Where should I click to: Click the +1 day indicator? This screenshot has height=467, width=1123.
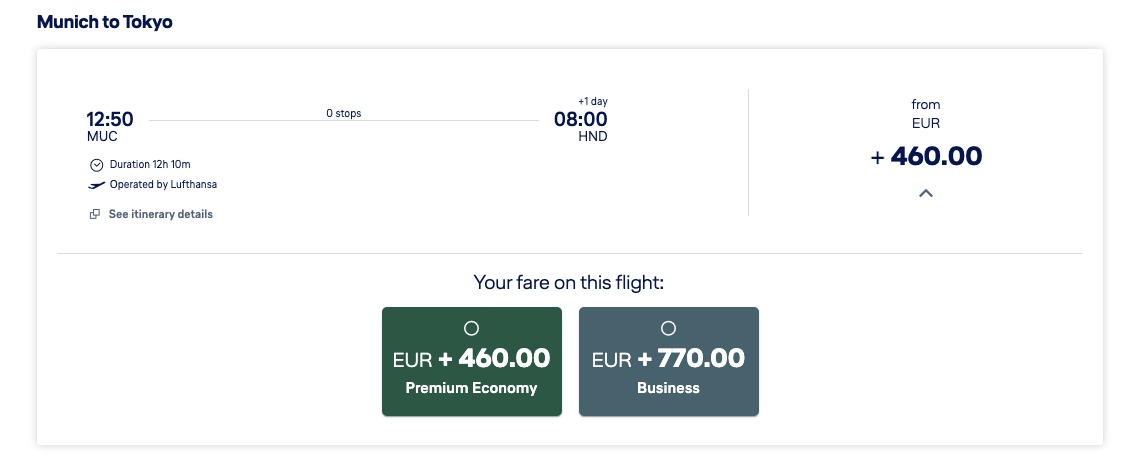(593, 102)
